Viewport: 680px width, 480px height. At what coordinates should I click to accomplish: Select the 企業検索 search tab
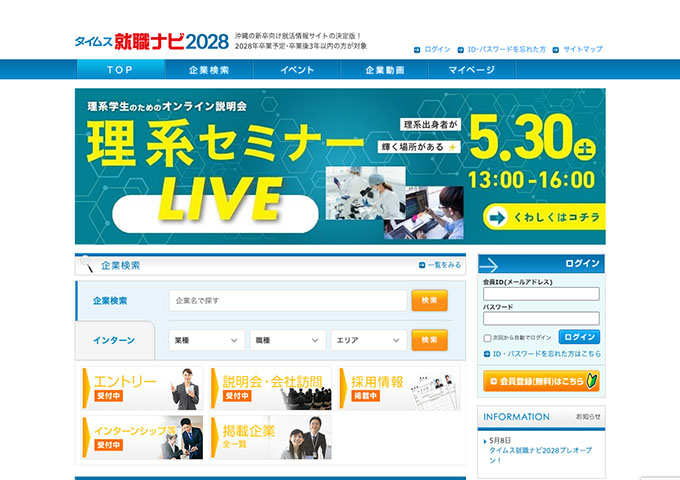[110, 300]
